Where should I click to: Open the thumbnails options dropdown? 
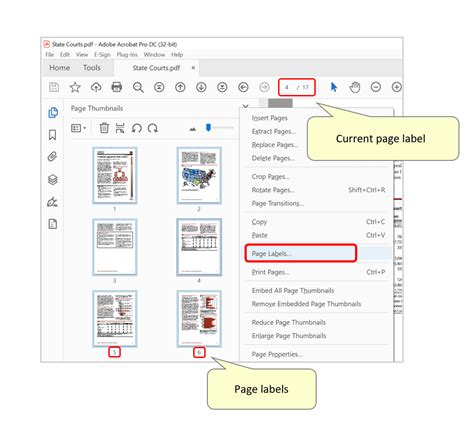(x=79, y=128)
